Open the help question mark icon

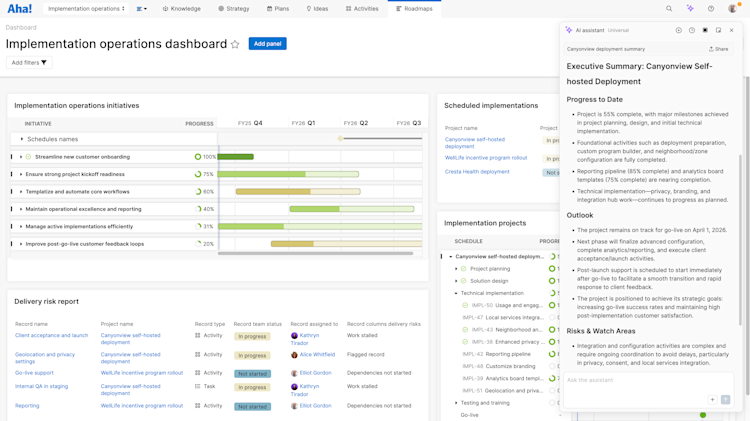[x=711, y=9]
